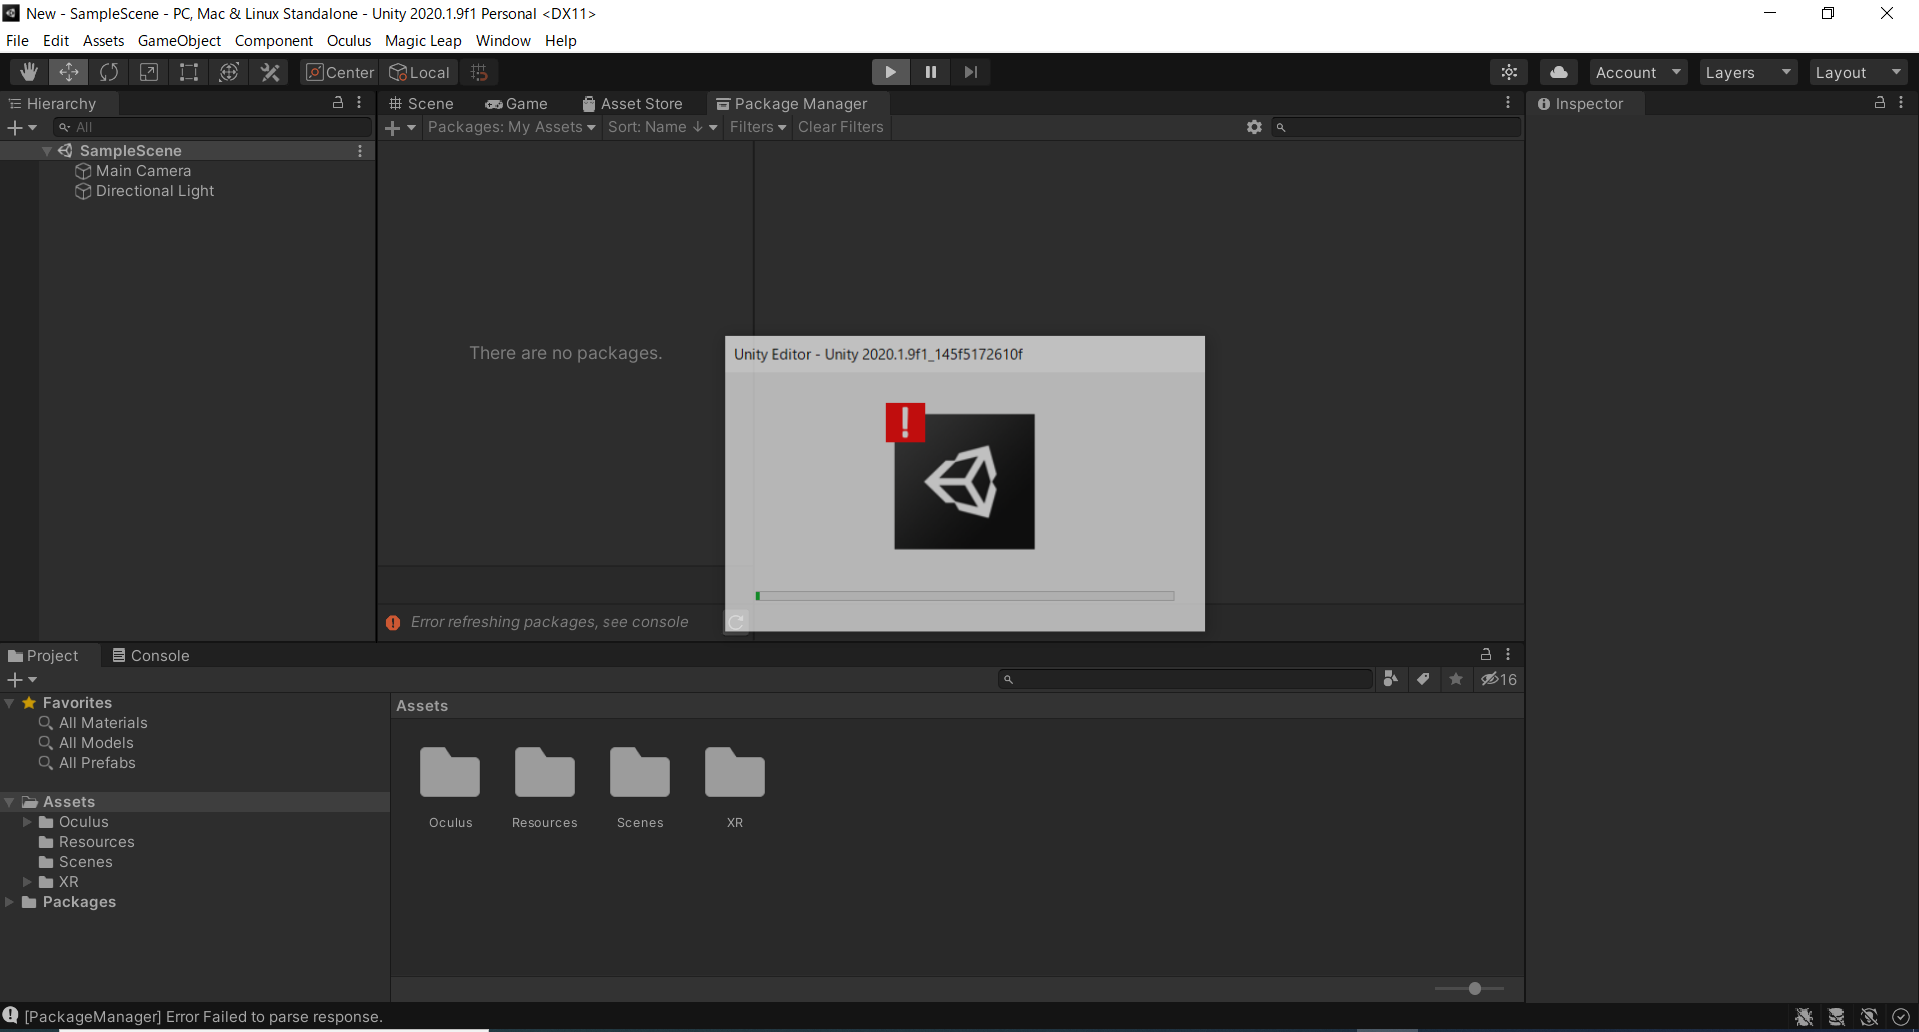Select the Rect tool
The height and width of the screenshot is (1032, 1919).
[189, 72]
